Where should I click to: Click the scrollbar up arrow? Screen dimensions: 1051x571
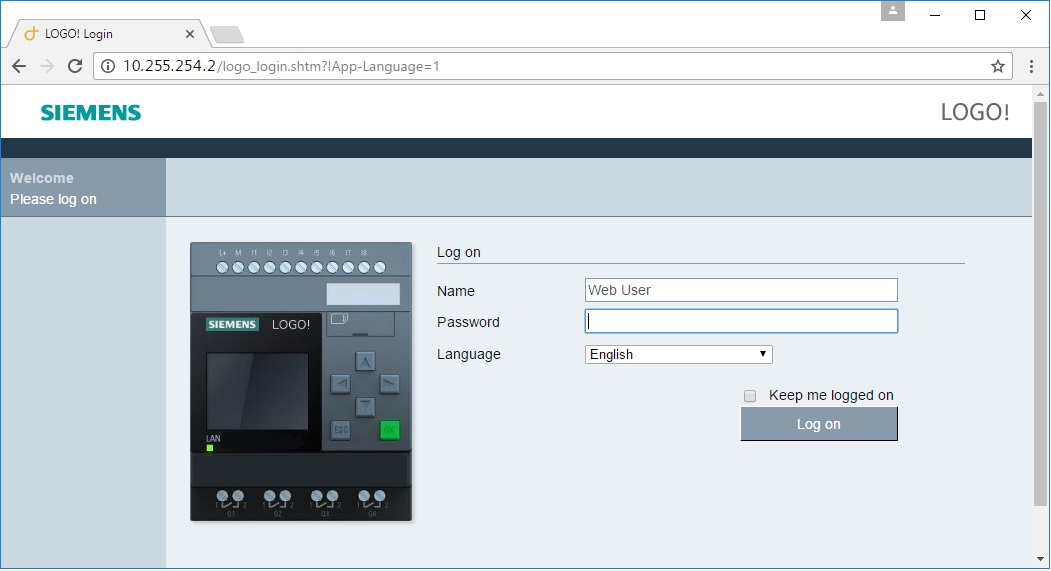coord(1040,94)
